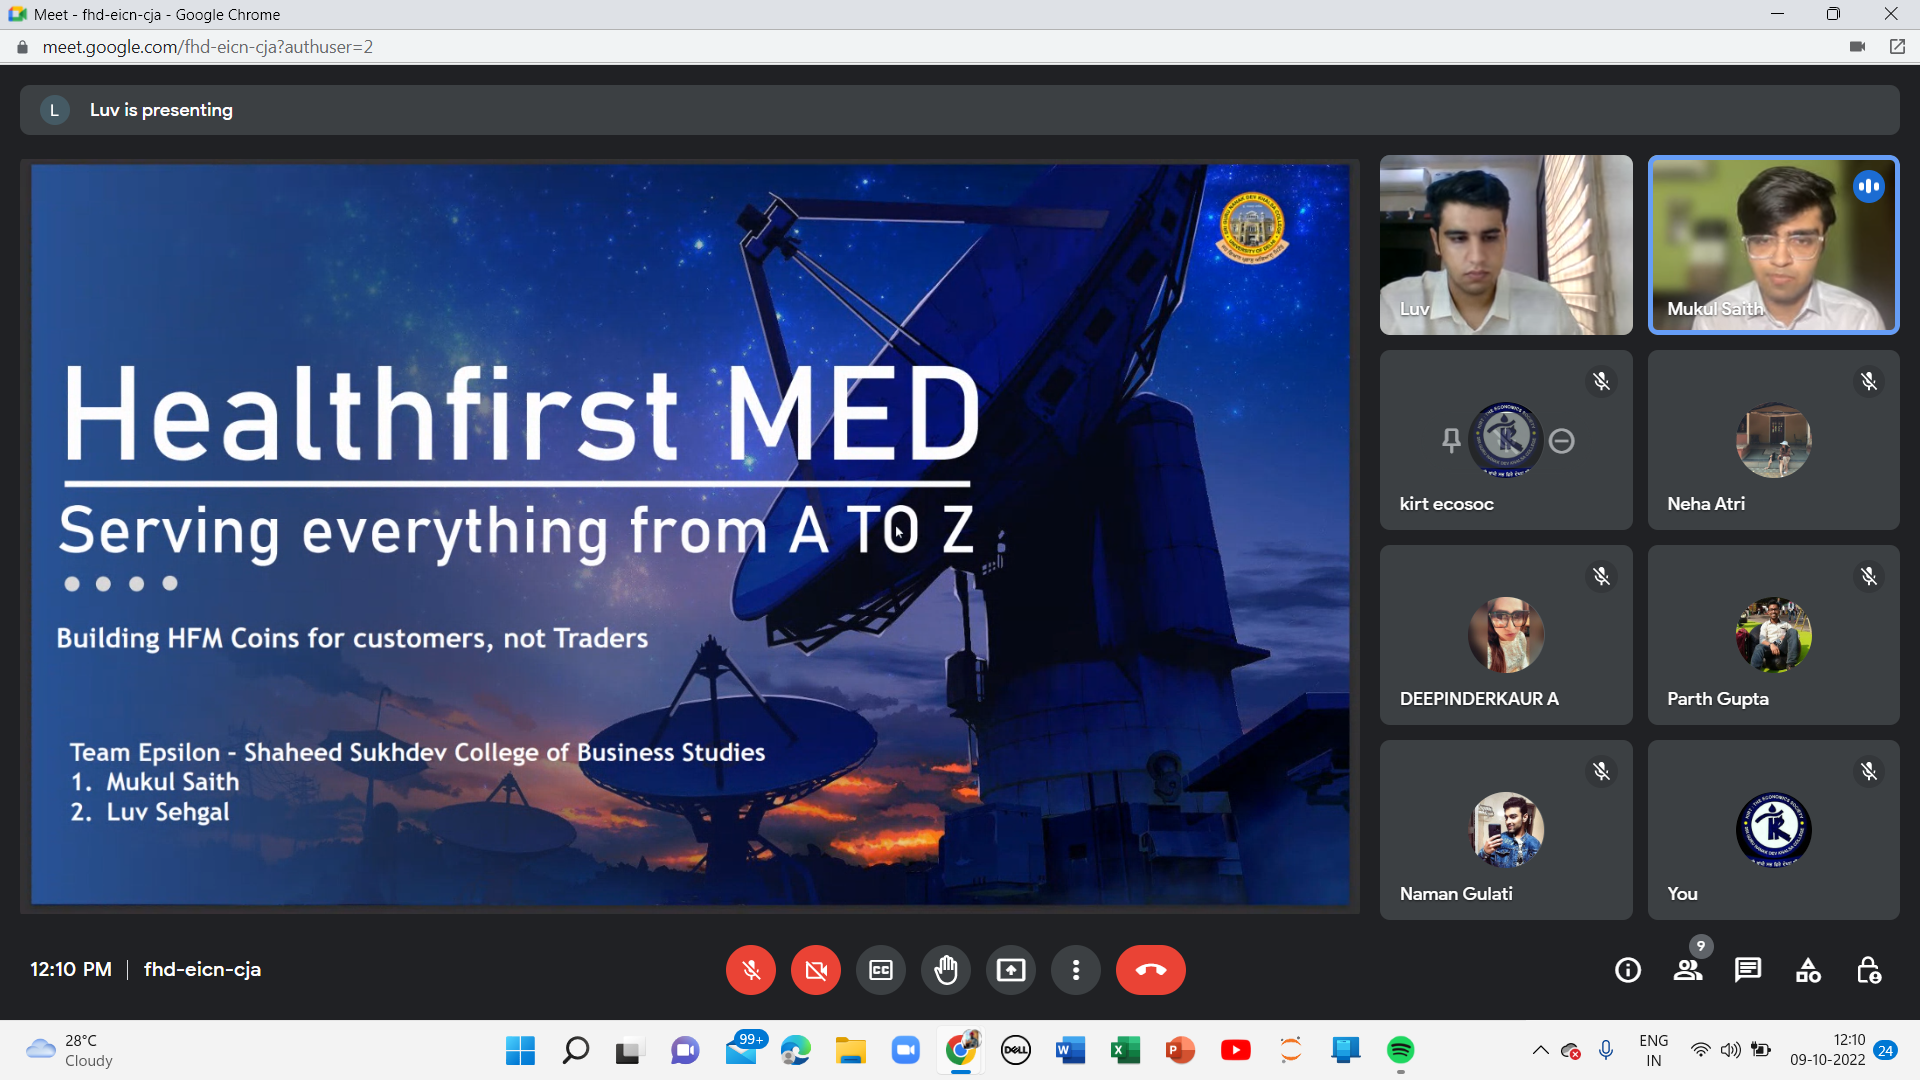Open meeting details info icon
1920x1080 pixels.
(x=1627, y=970)
